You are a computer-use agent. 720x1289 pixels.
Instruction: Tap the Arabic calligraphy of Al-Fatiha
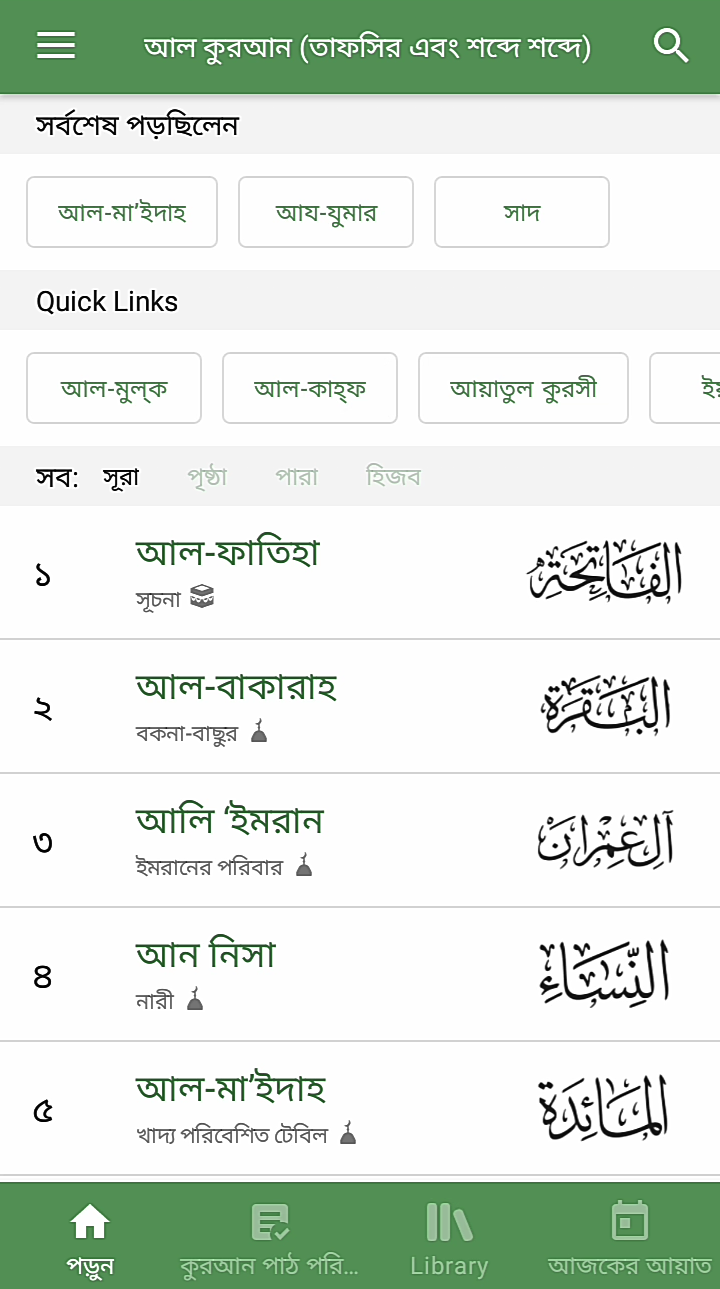point(606,572)
